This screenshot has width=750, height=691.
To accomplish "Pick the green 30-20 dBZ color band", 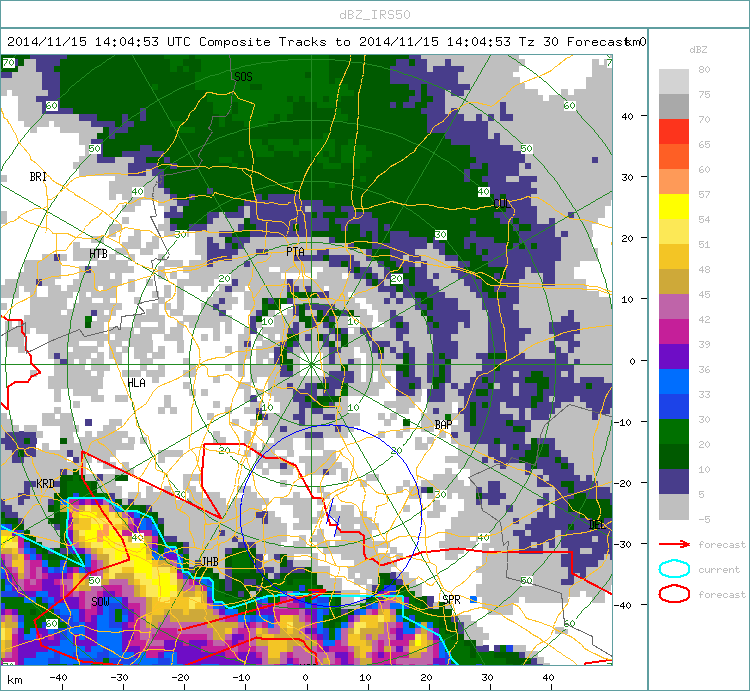I will click(x=674, y=431).
